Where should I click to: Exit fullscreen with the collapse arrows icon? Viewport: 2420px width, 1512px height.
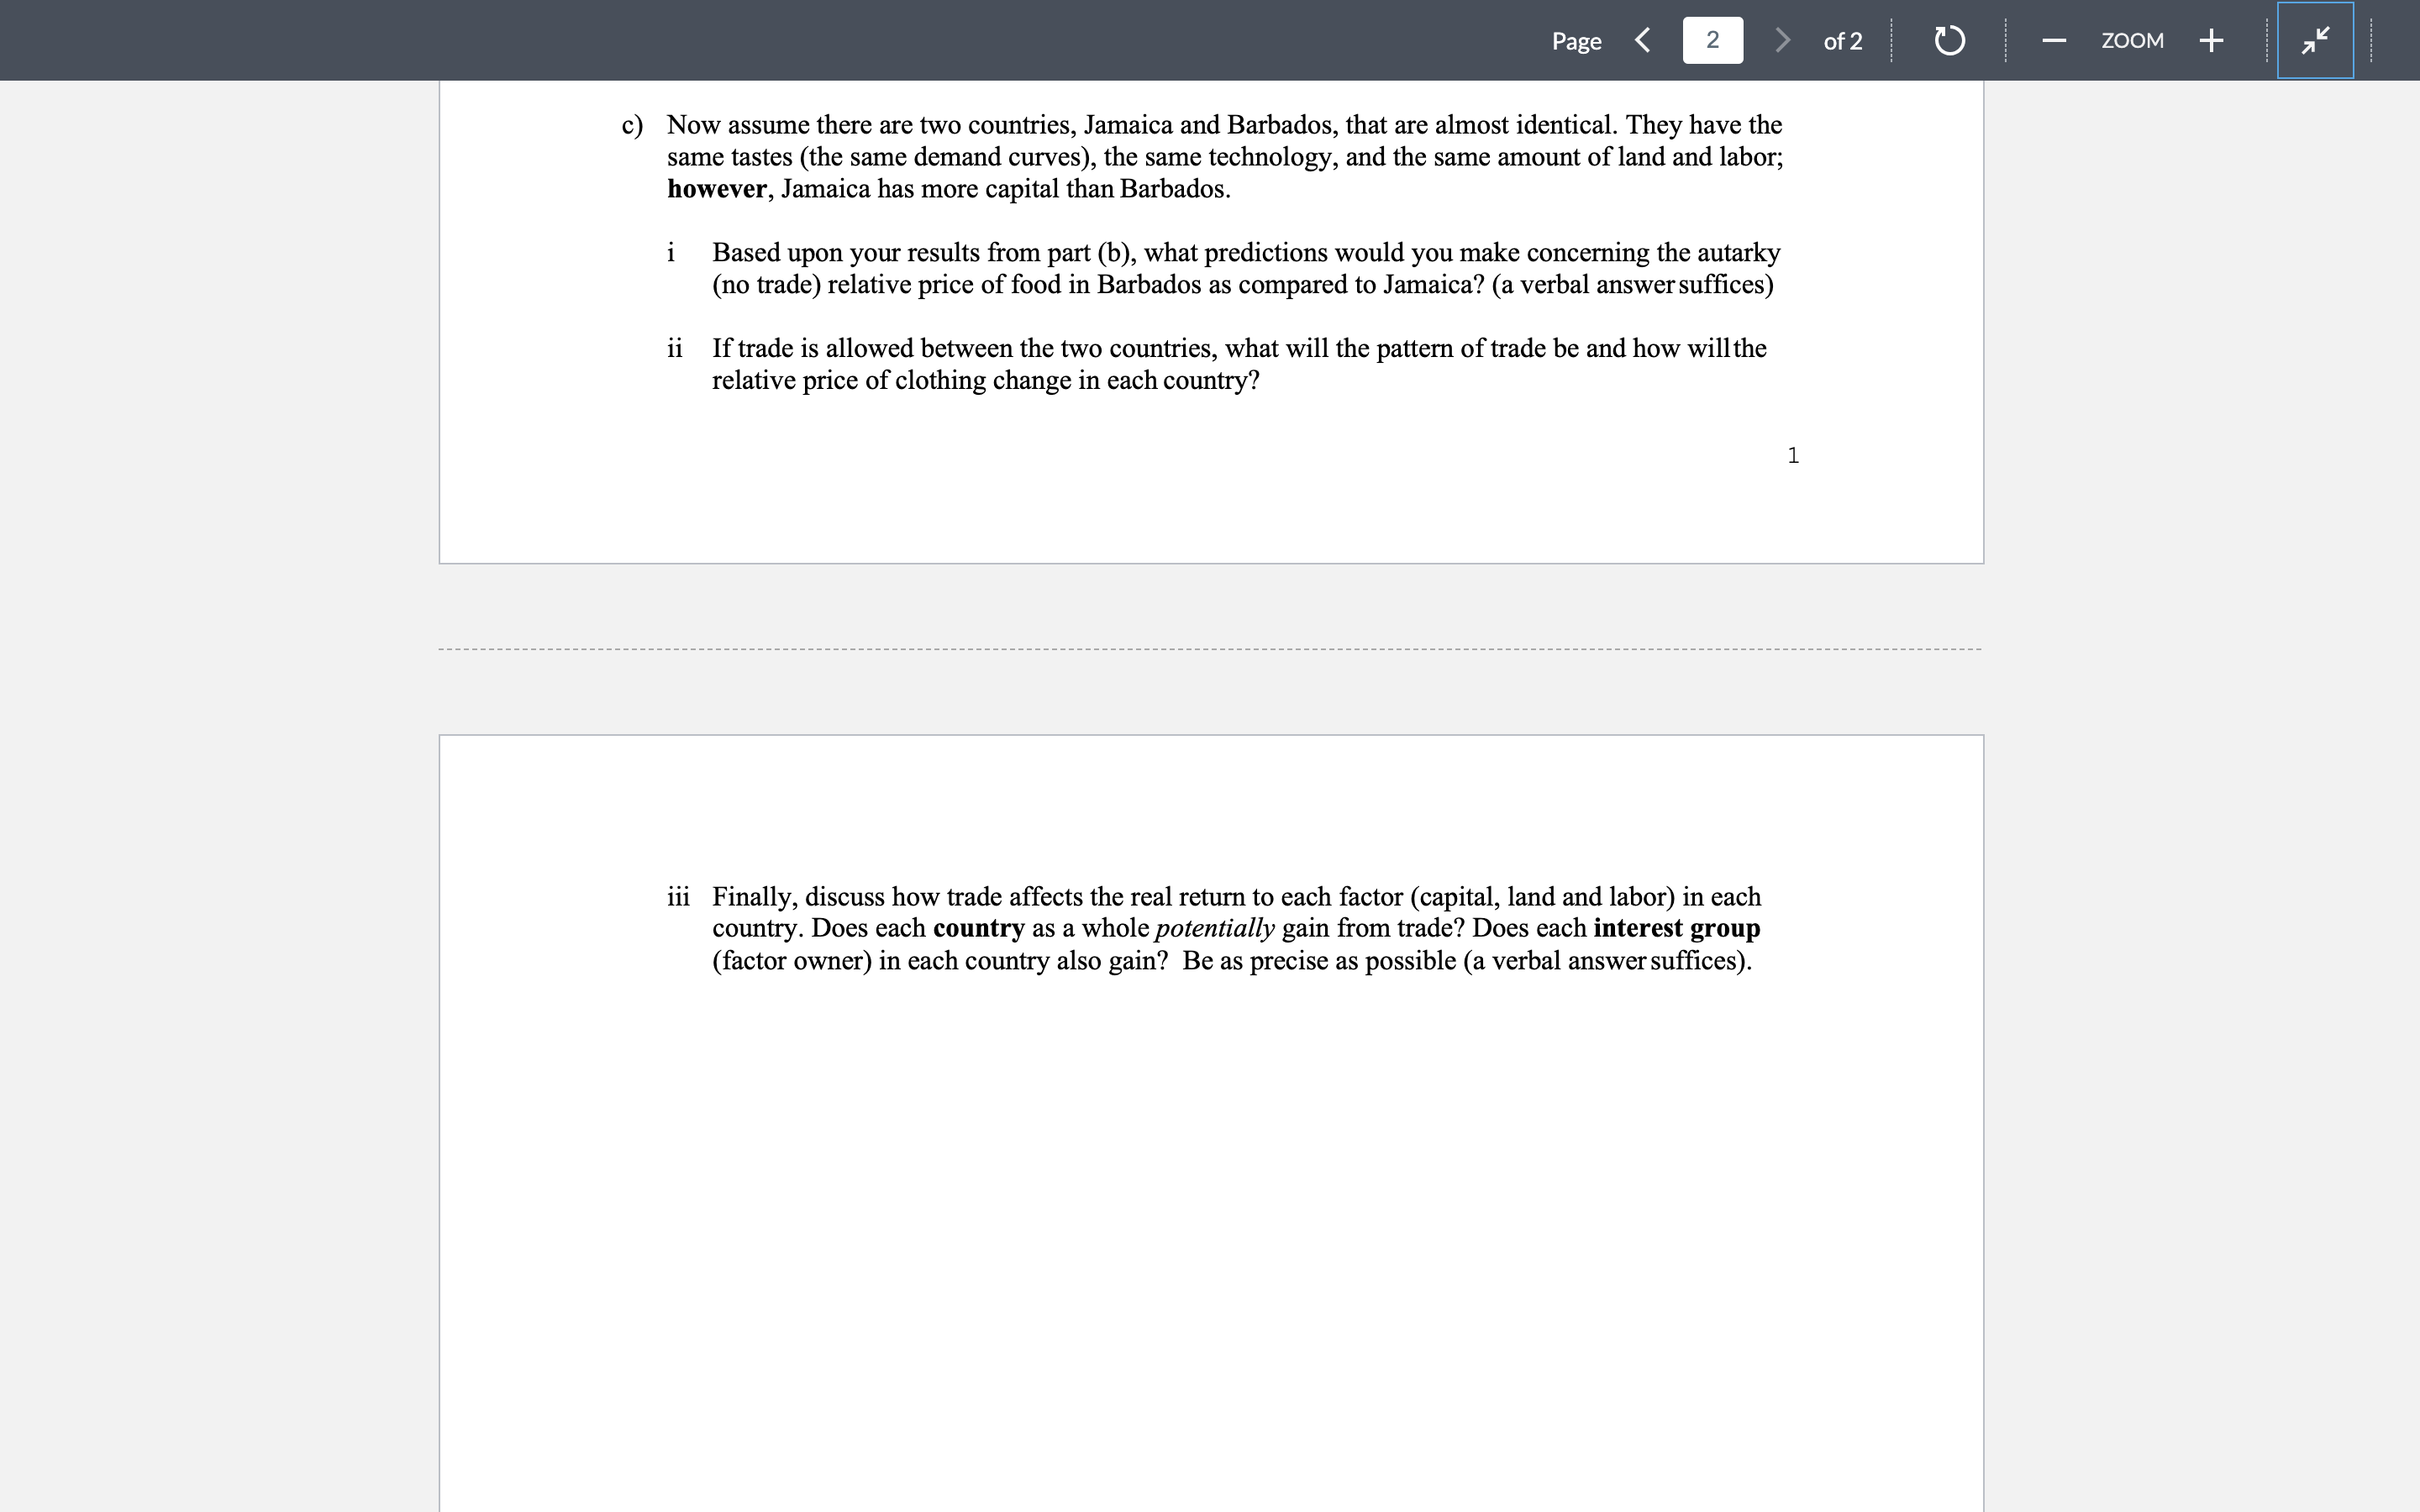2315,41
